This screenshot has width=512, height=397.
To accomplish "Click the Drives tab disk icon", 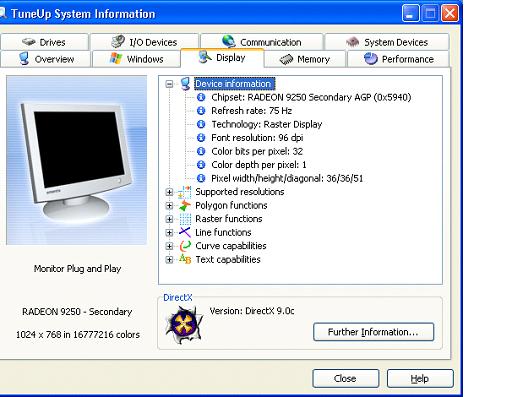I will point(29,42).
